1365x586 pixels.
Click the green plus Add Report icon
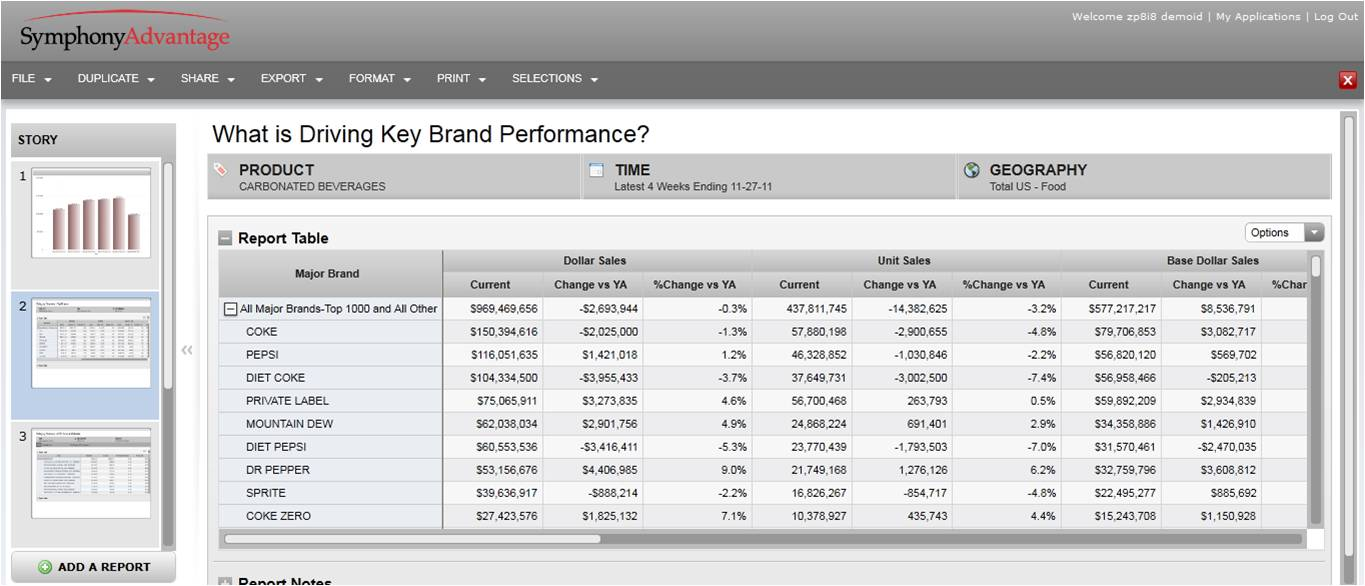[x=45, y=567]
